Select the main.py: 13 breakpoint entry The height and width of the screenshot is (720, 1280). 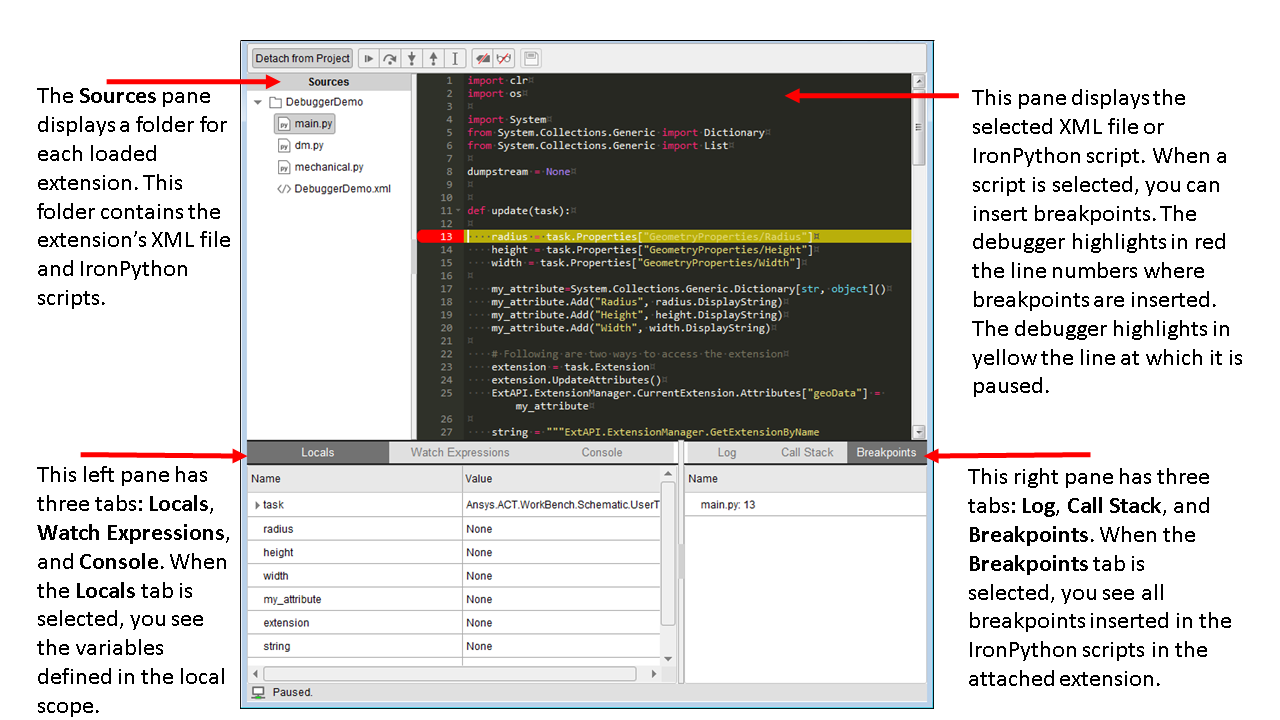click(727, 505)
